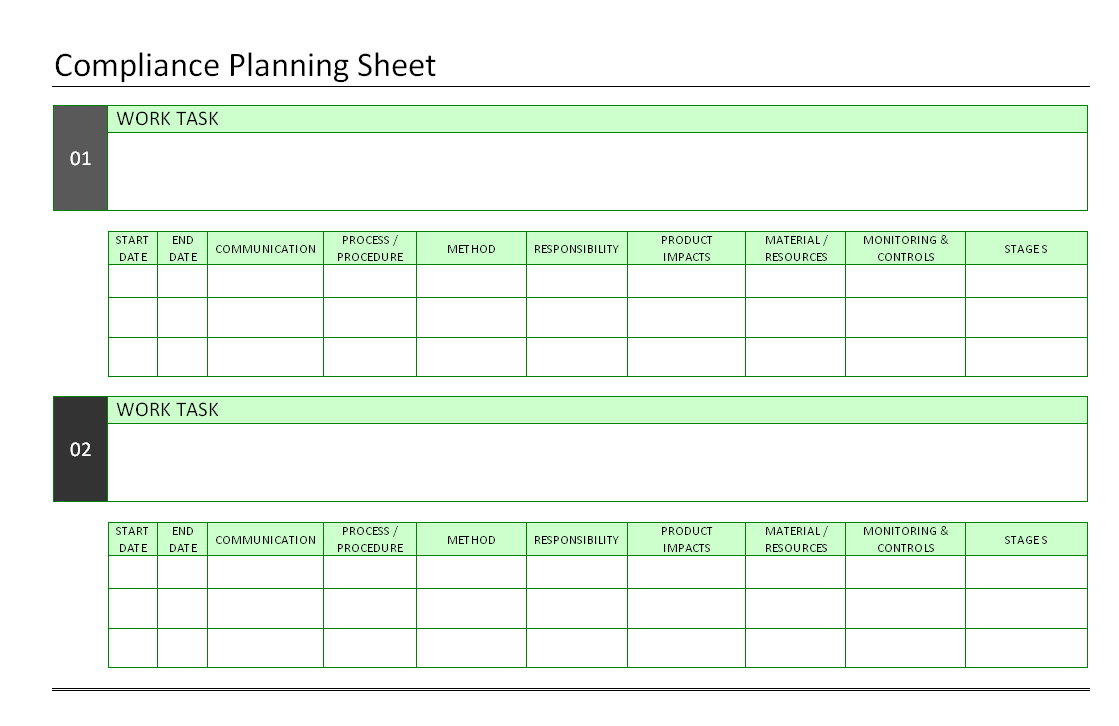Click MATERIAL / RESOURCES header in second table
1119x726 pixels.
(796, 540)
